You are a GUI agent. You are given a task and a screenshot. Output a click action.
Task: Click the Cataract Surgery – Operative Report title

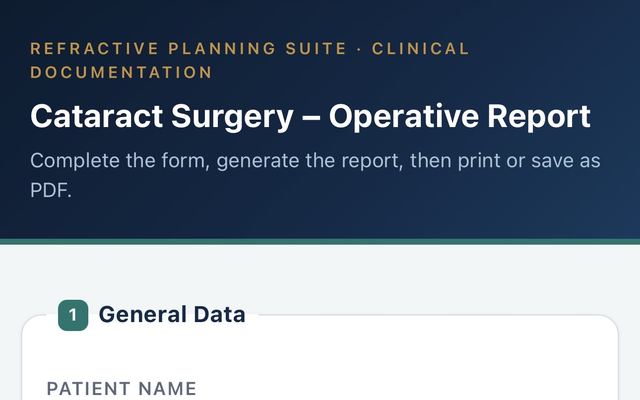pos(310,117)
